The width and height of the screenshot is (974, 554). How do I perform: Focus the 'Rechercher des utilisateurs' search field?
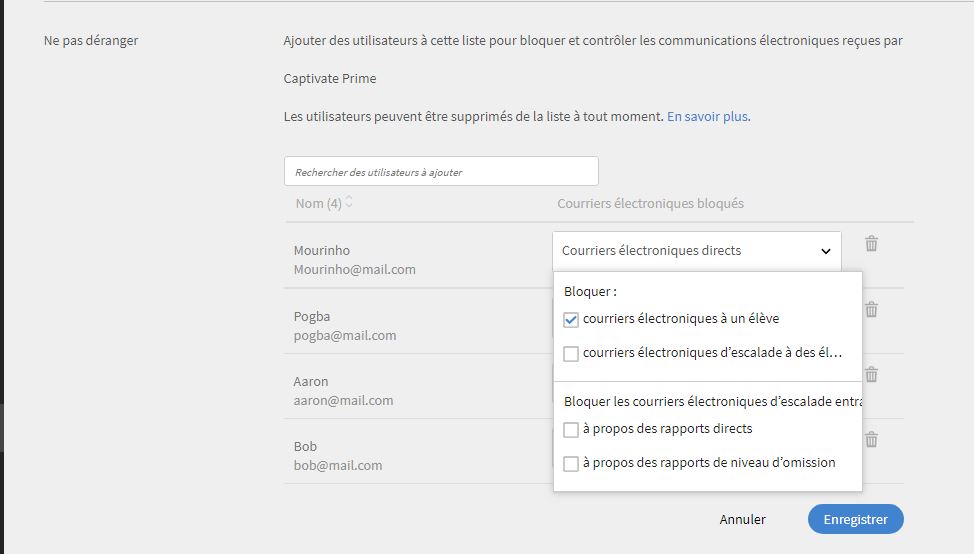[x=441, y=171]
